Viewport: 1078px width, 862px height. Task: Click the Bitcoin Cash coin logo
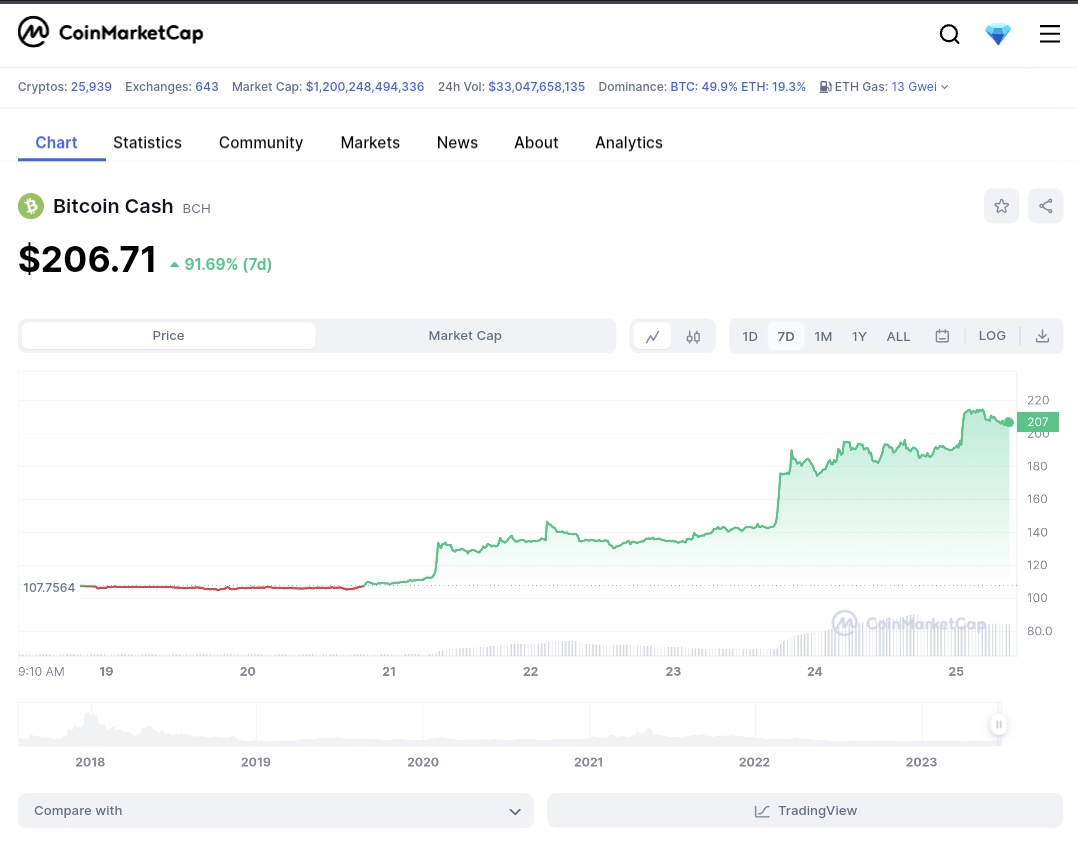pos(31,206)
